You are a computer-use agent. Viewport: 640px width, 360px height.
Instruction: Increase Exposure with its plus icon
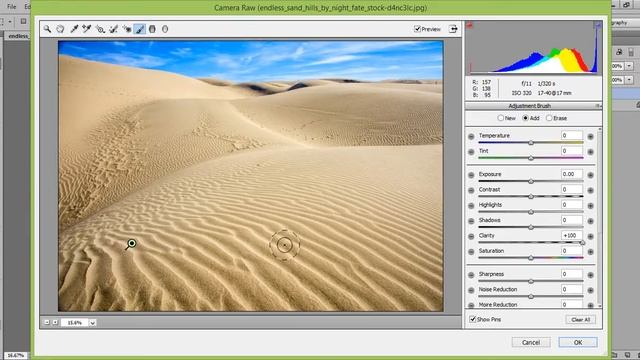coord(590,175)
